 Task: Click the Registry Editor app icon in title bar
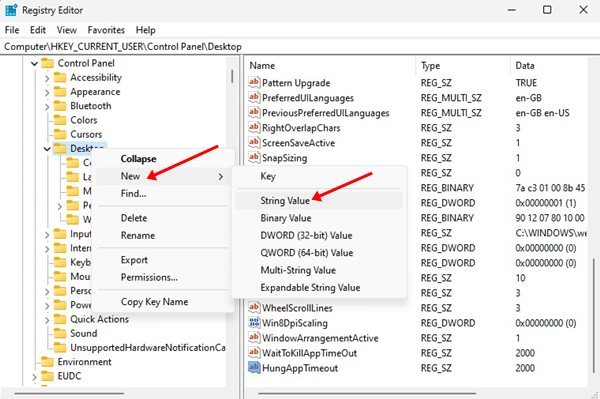(11, 10)
